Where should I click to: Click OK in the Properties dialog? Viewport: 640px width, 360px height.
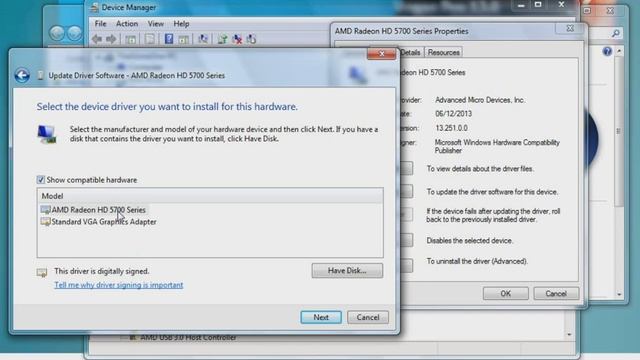[506, 293]
